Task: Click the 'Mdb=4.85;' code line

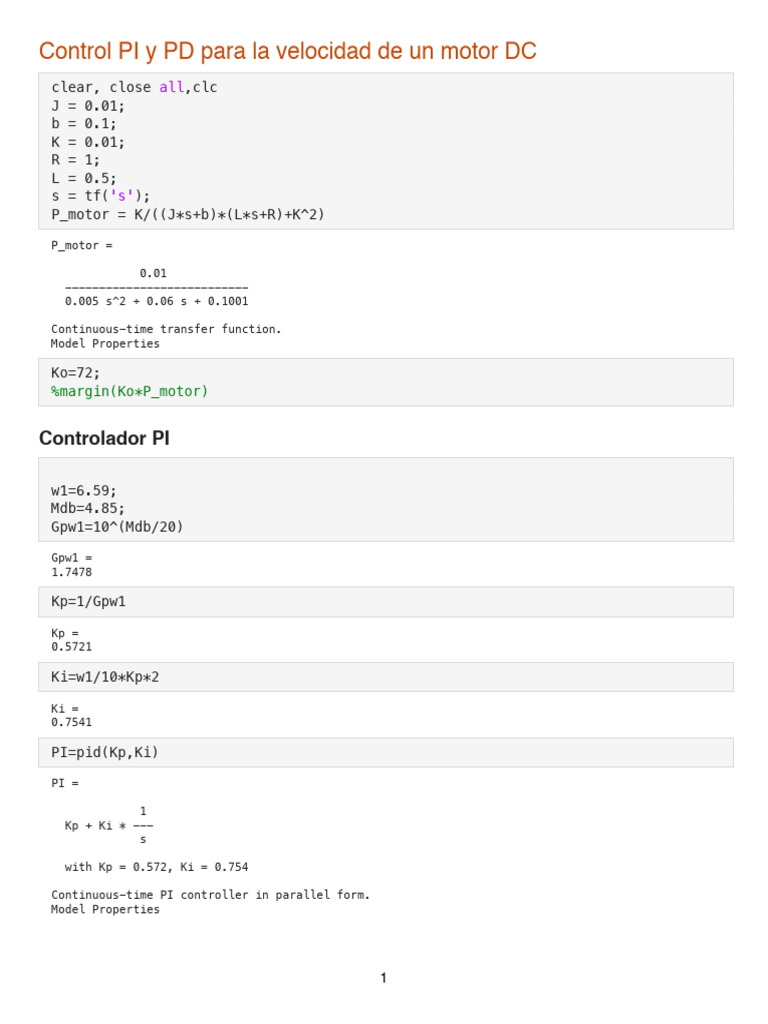Action: (88, 508)
